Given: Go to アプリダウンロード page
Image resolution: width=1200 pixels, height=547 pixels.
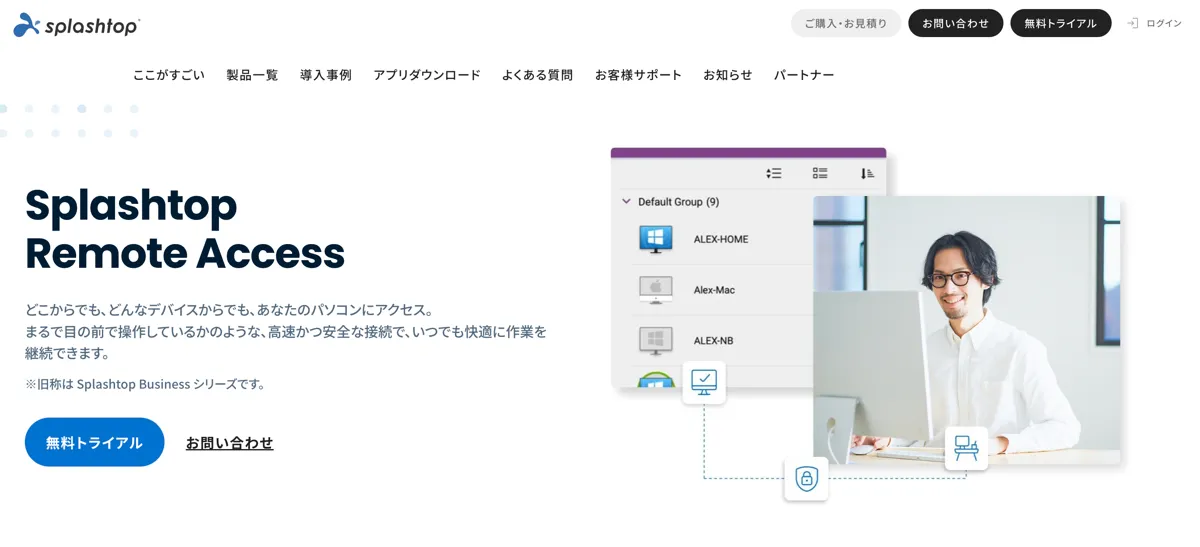Looking at the screenshot, I should 426,75.
